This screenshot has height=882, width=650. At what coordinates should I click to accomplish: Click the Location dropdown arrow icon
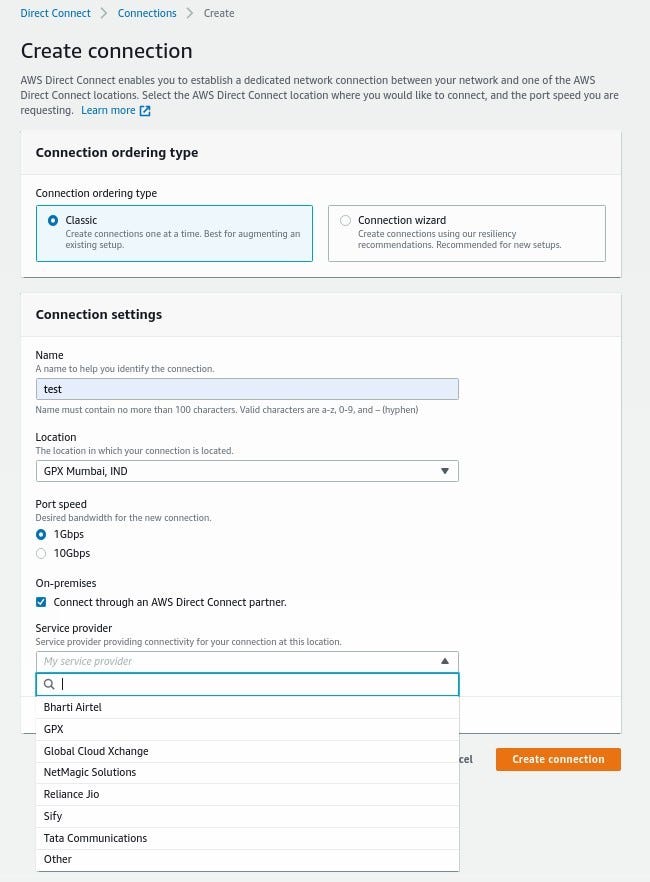pyautogui.click(x=444, y=470)
